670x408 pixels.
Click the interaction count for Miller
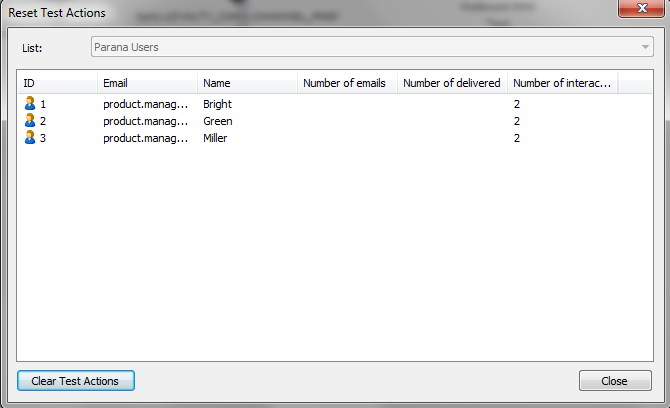pos(517,138)
